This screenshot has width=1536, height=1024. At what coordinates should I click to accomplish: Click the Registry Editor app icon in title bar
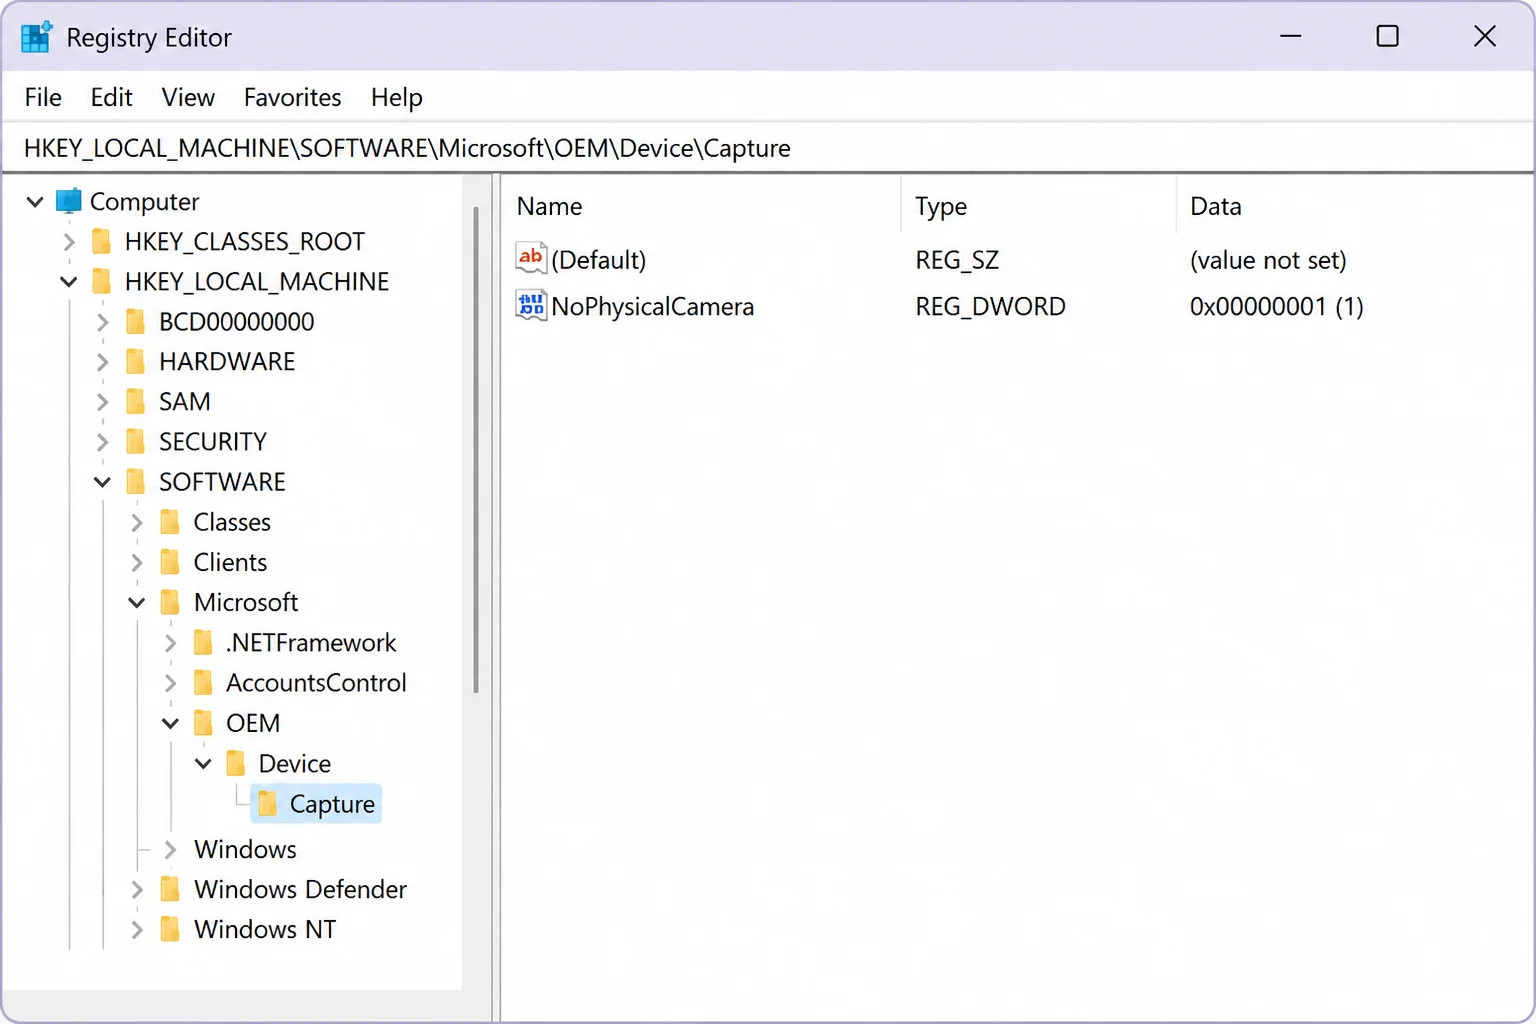pos(36,37)
